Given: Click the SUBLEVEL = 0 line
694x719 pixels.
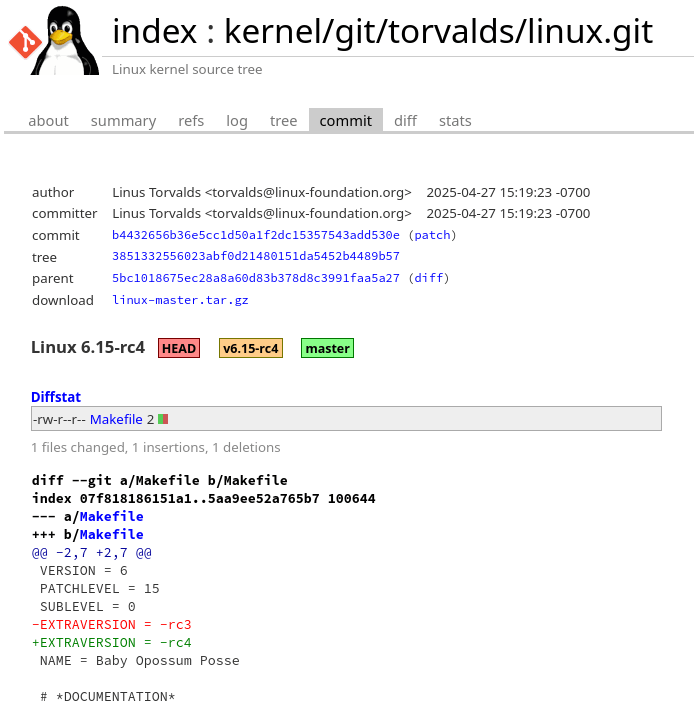Looking at the screenshot, I should pyautogui.click(x=88, y=607).
